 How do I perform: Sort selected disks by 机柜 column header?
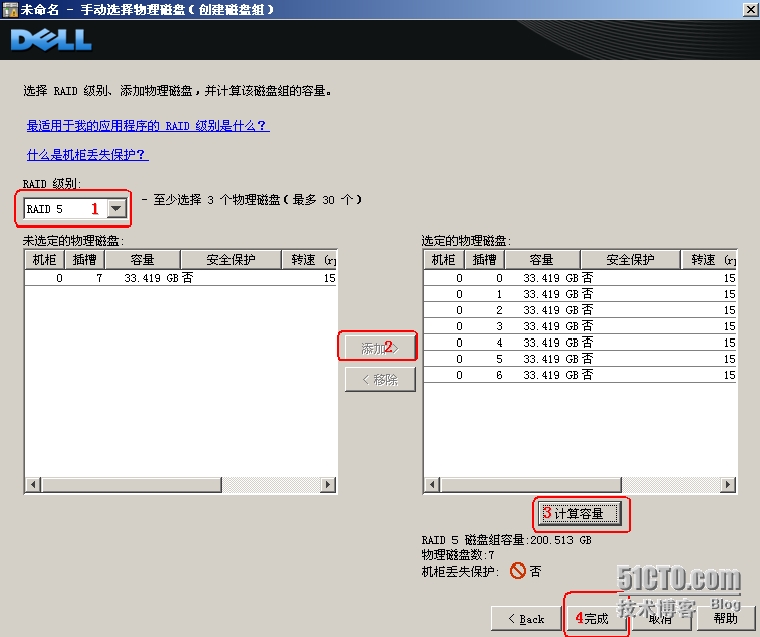(443, 260)
